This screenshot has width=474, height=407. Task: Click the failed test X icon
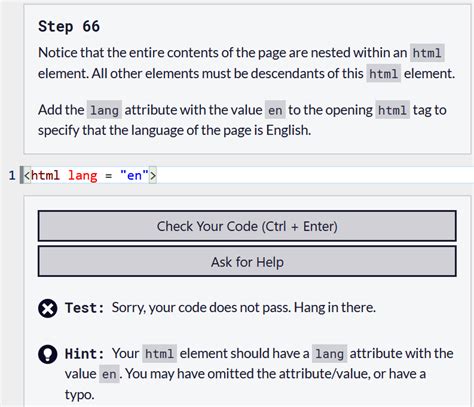coord(48,308)
